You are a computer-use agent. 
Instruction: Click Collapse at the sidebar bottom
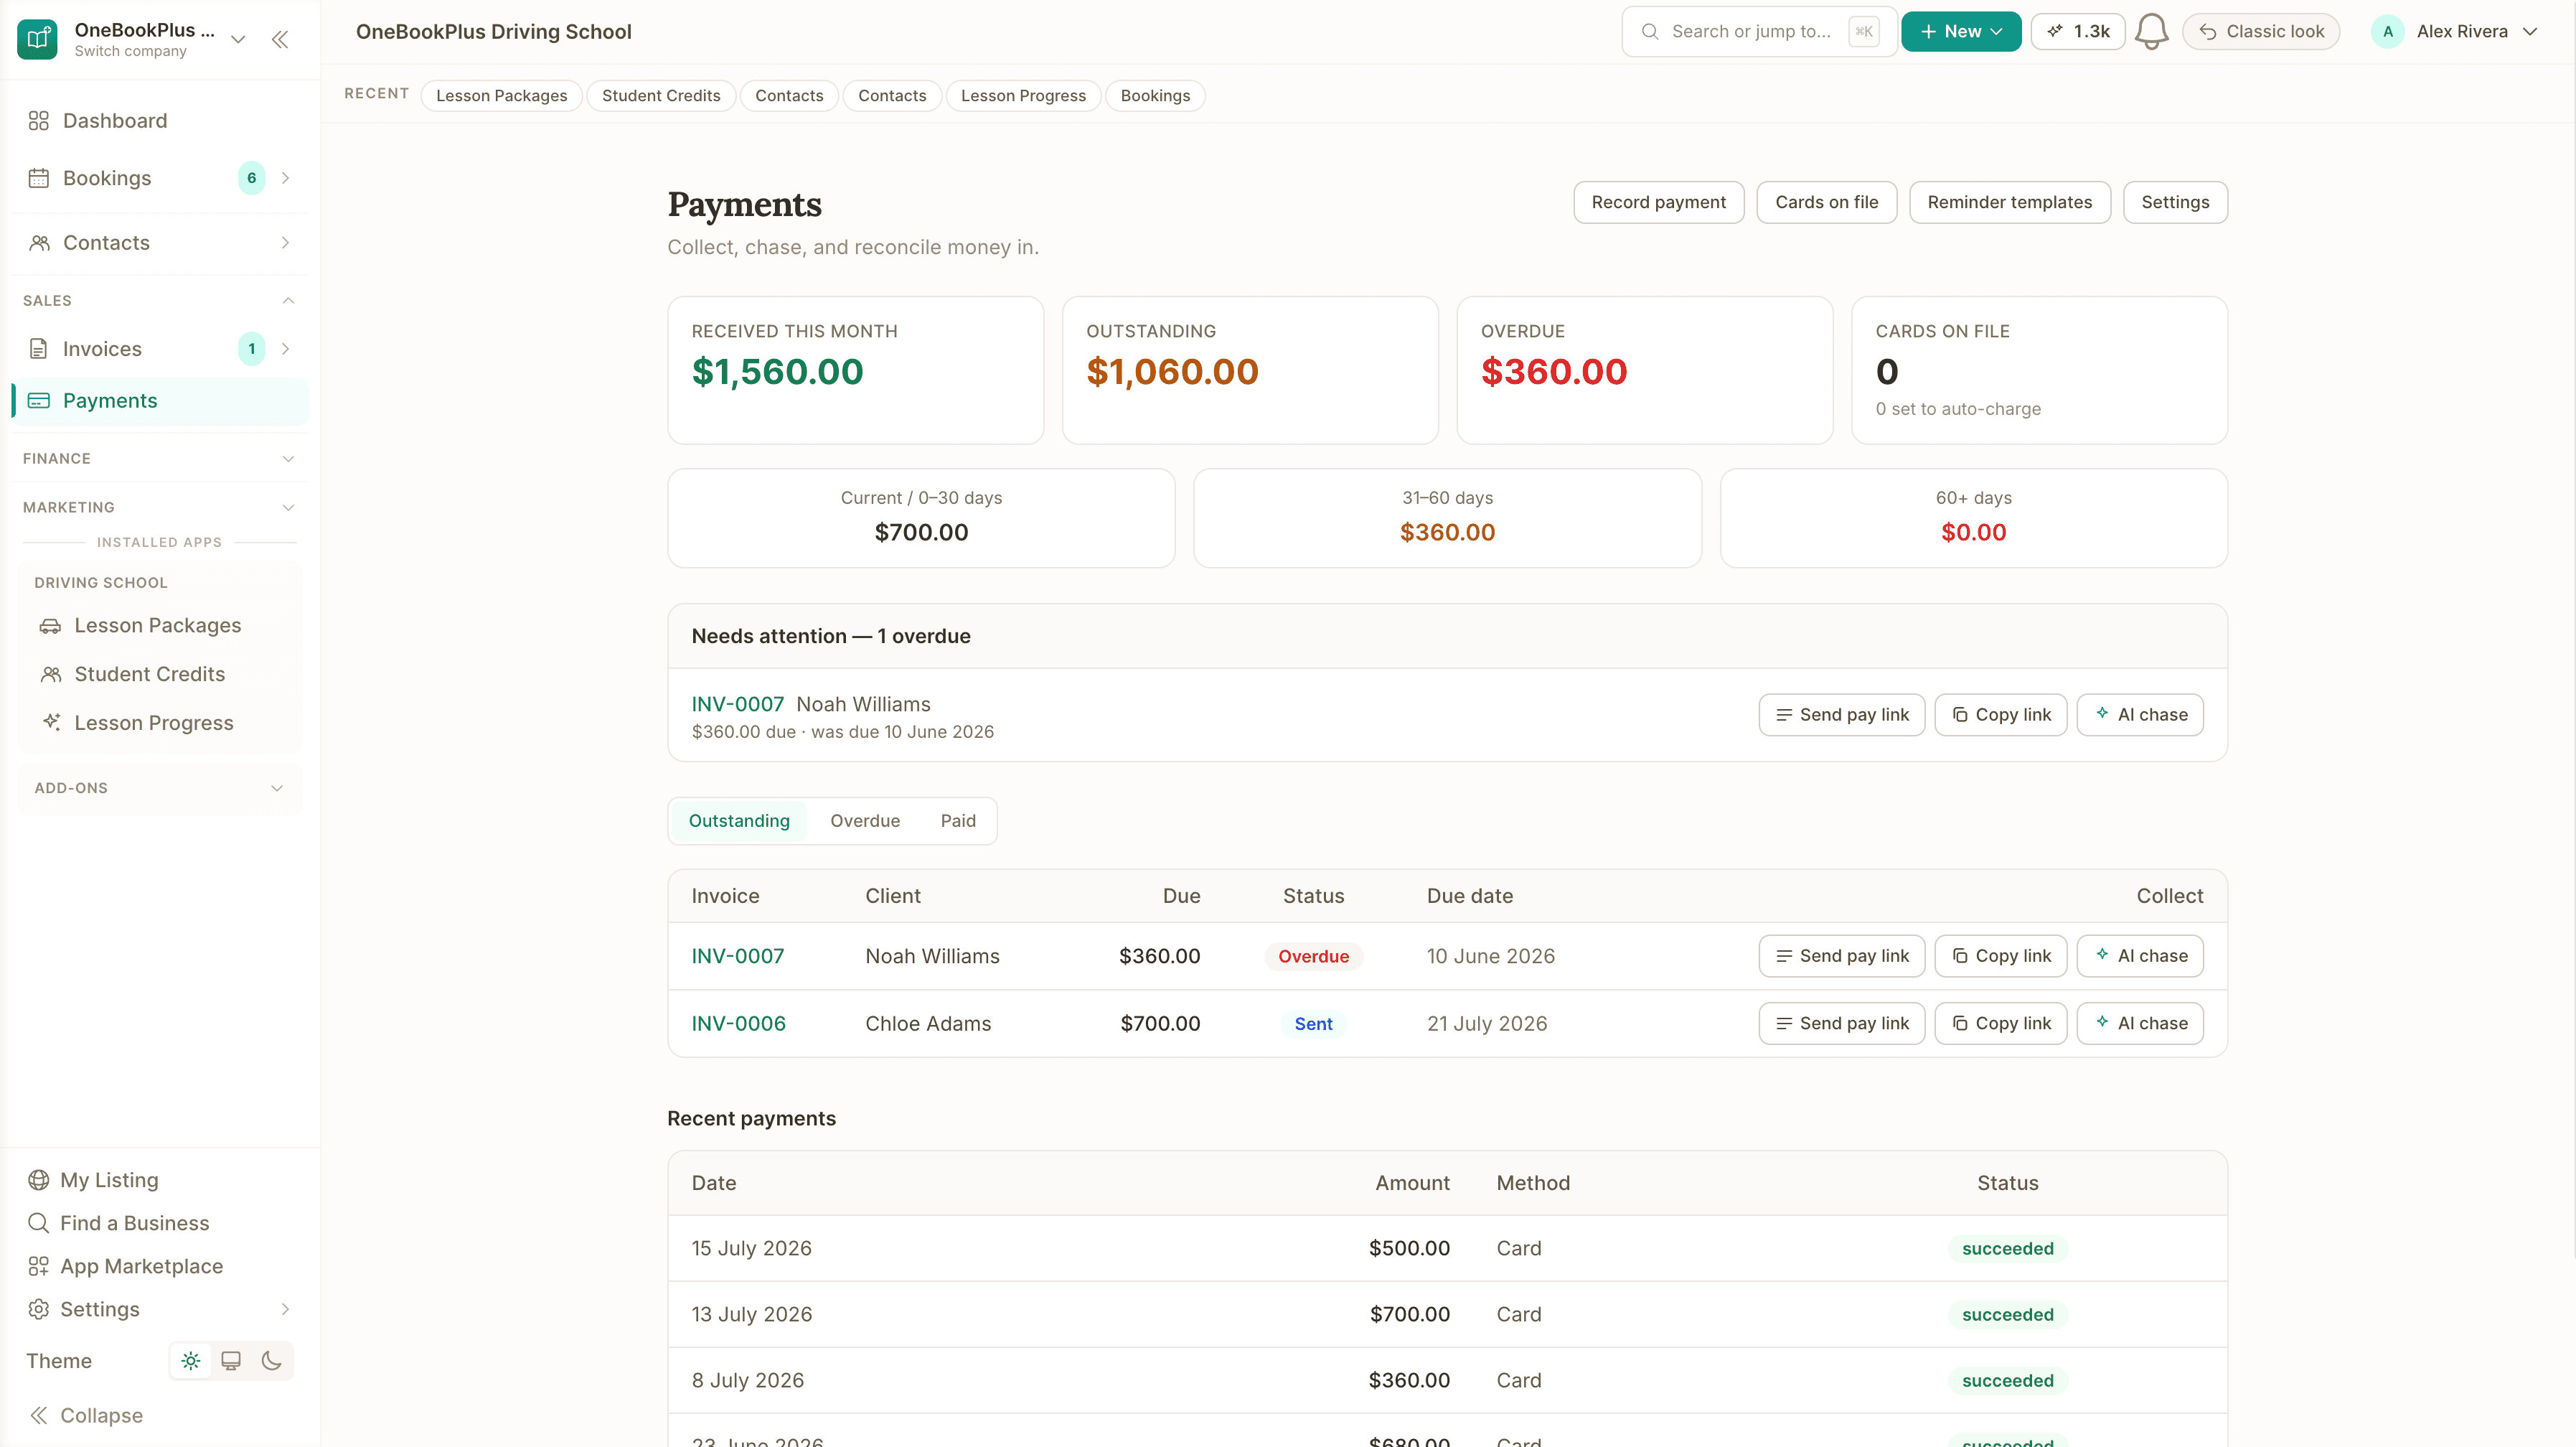coord(86,1416)
